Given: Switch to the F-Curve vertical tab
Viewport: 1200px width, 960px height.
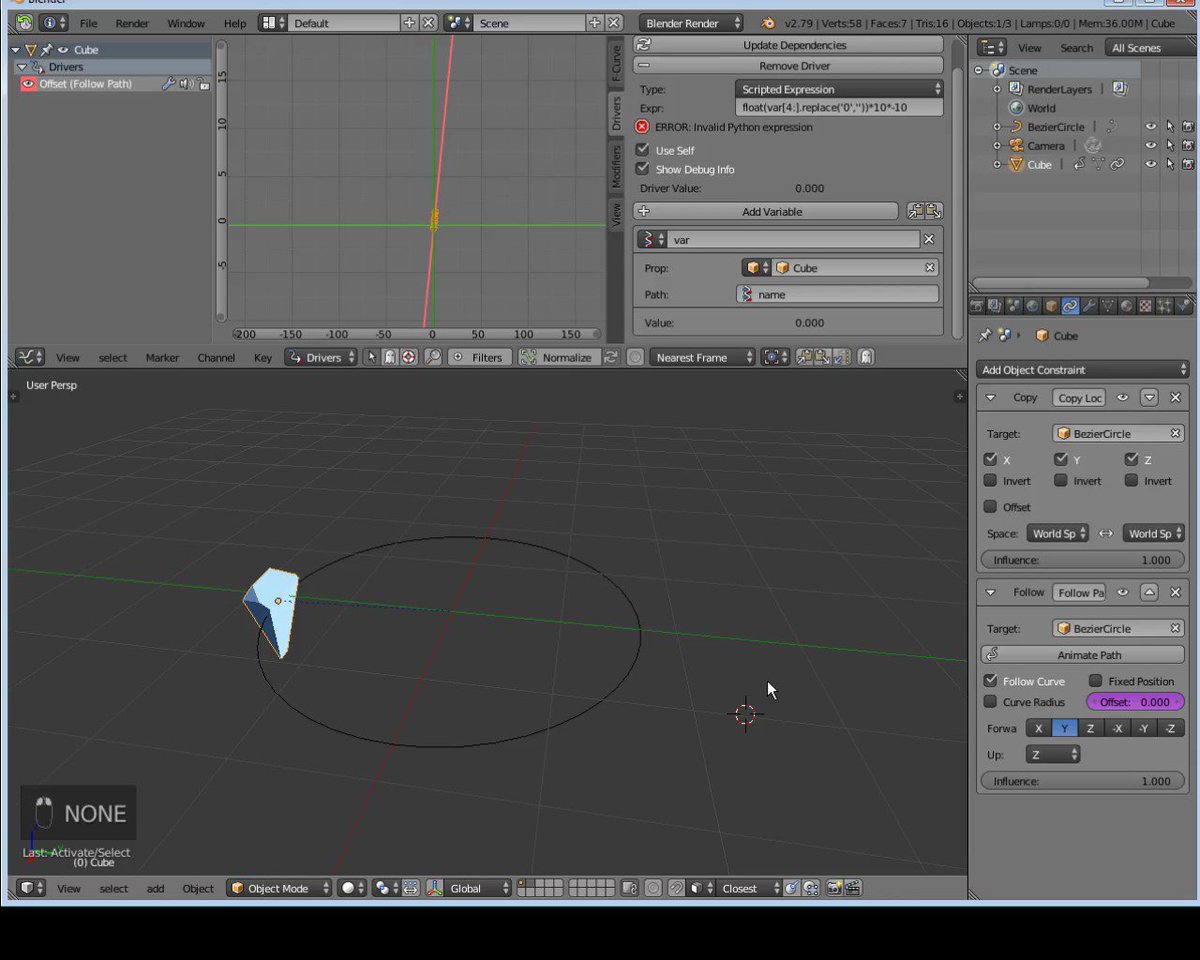Looking at the screenshot, I should pos(616,62).
